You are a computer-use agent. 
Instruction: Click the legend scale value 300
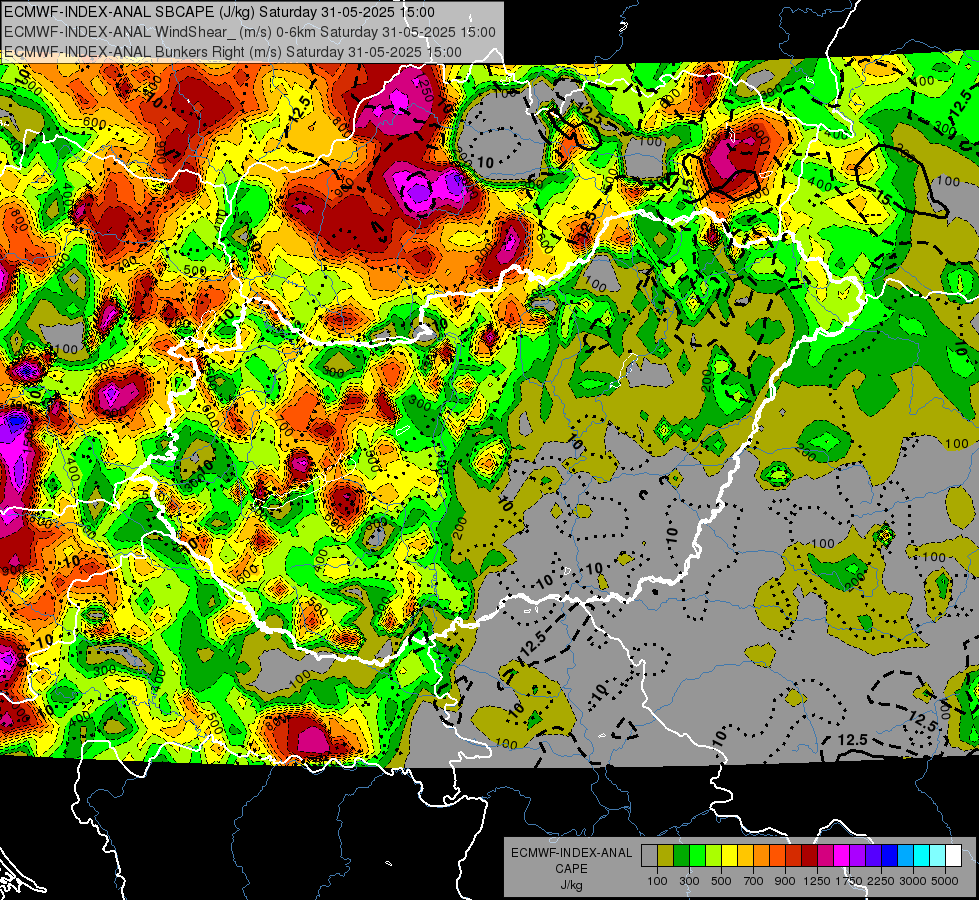click(x=689, y=881)
